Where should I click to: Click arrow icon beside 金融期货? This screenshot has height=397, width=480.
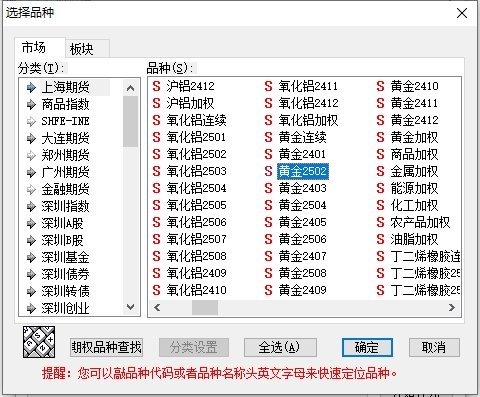pos(31,189)
